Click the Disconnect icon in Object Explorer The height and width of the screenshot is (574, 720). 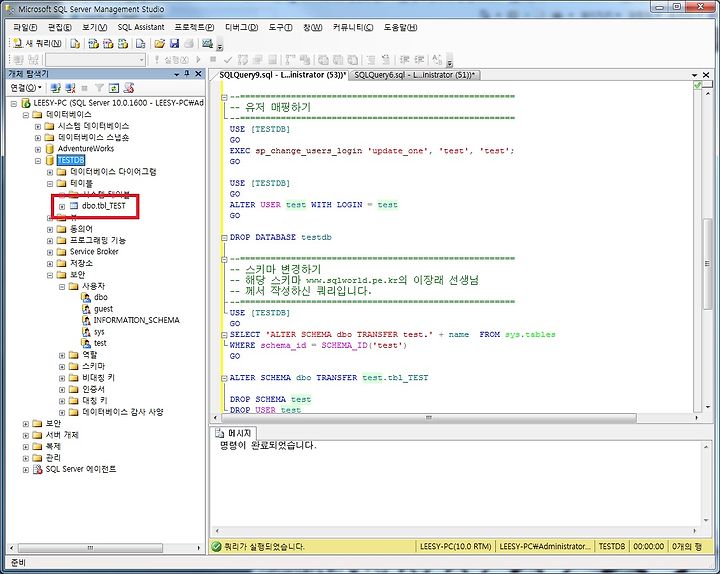pos(70,88)
